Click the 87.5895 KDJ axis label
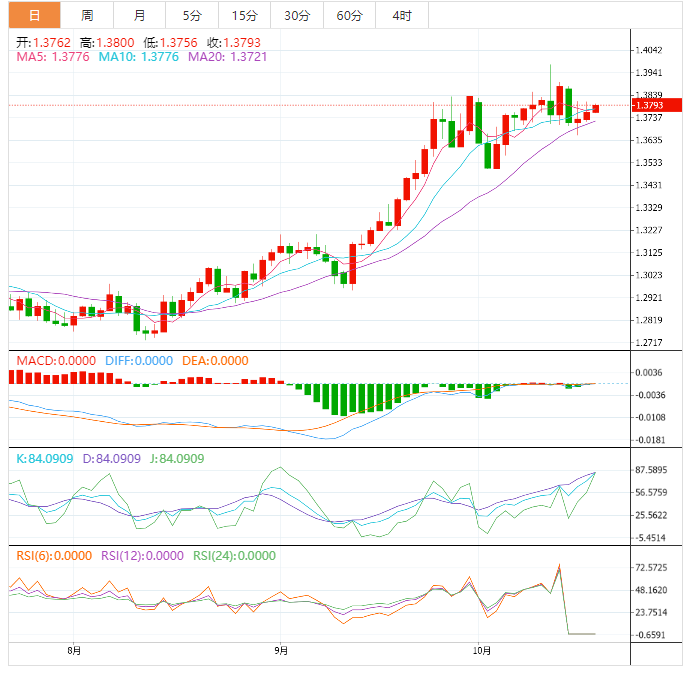 651,470
